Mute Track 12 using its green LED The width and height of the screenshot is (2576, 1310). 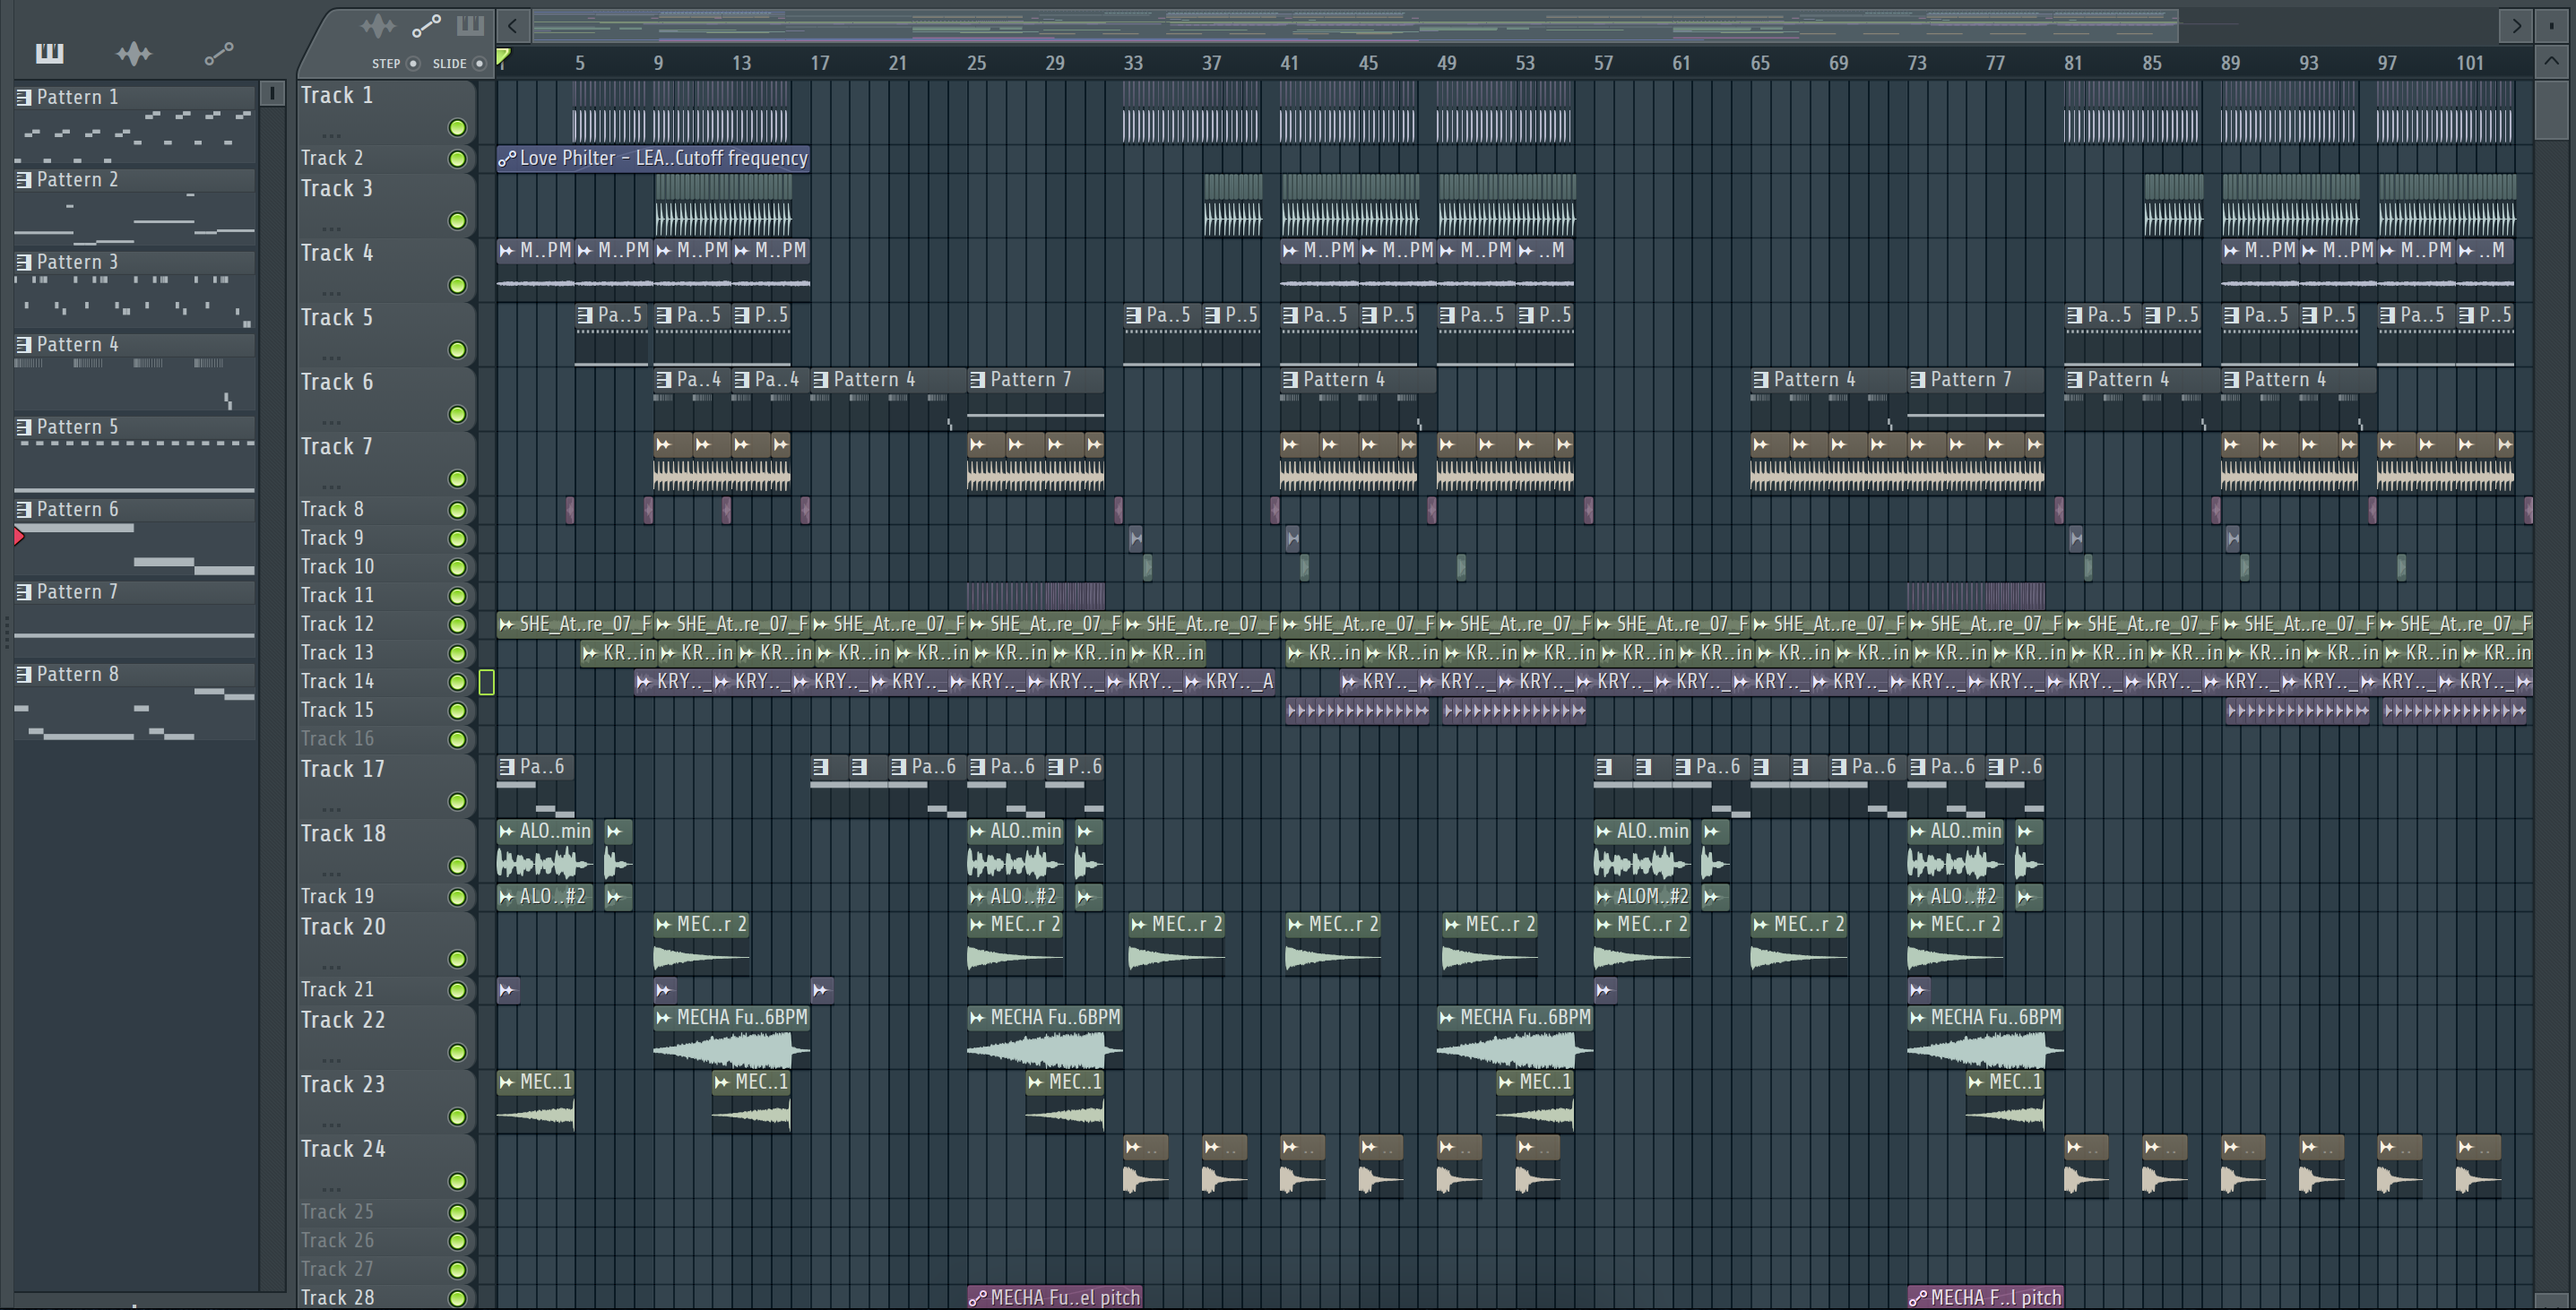457,624
